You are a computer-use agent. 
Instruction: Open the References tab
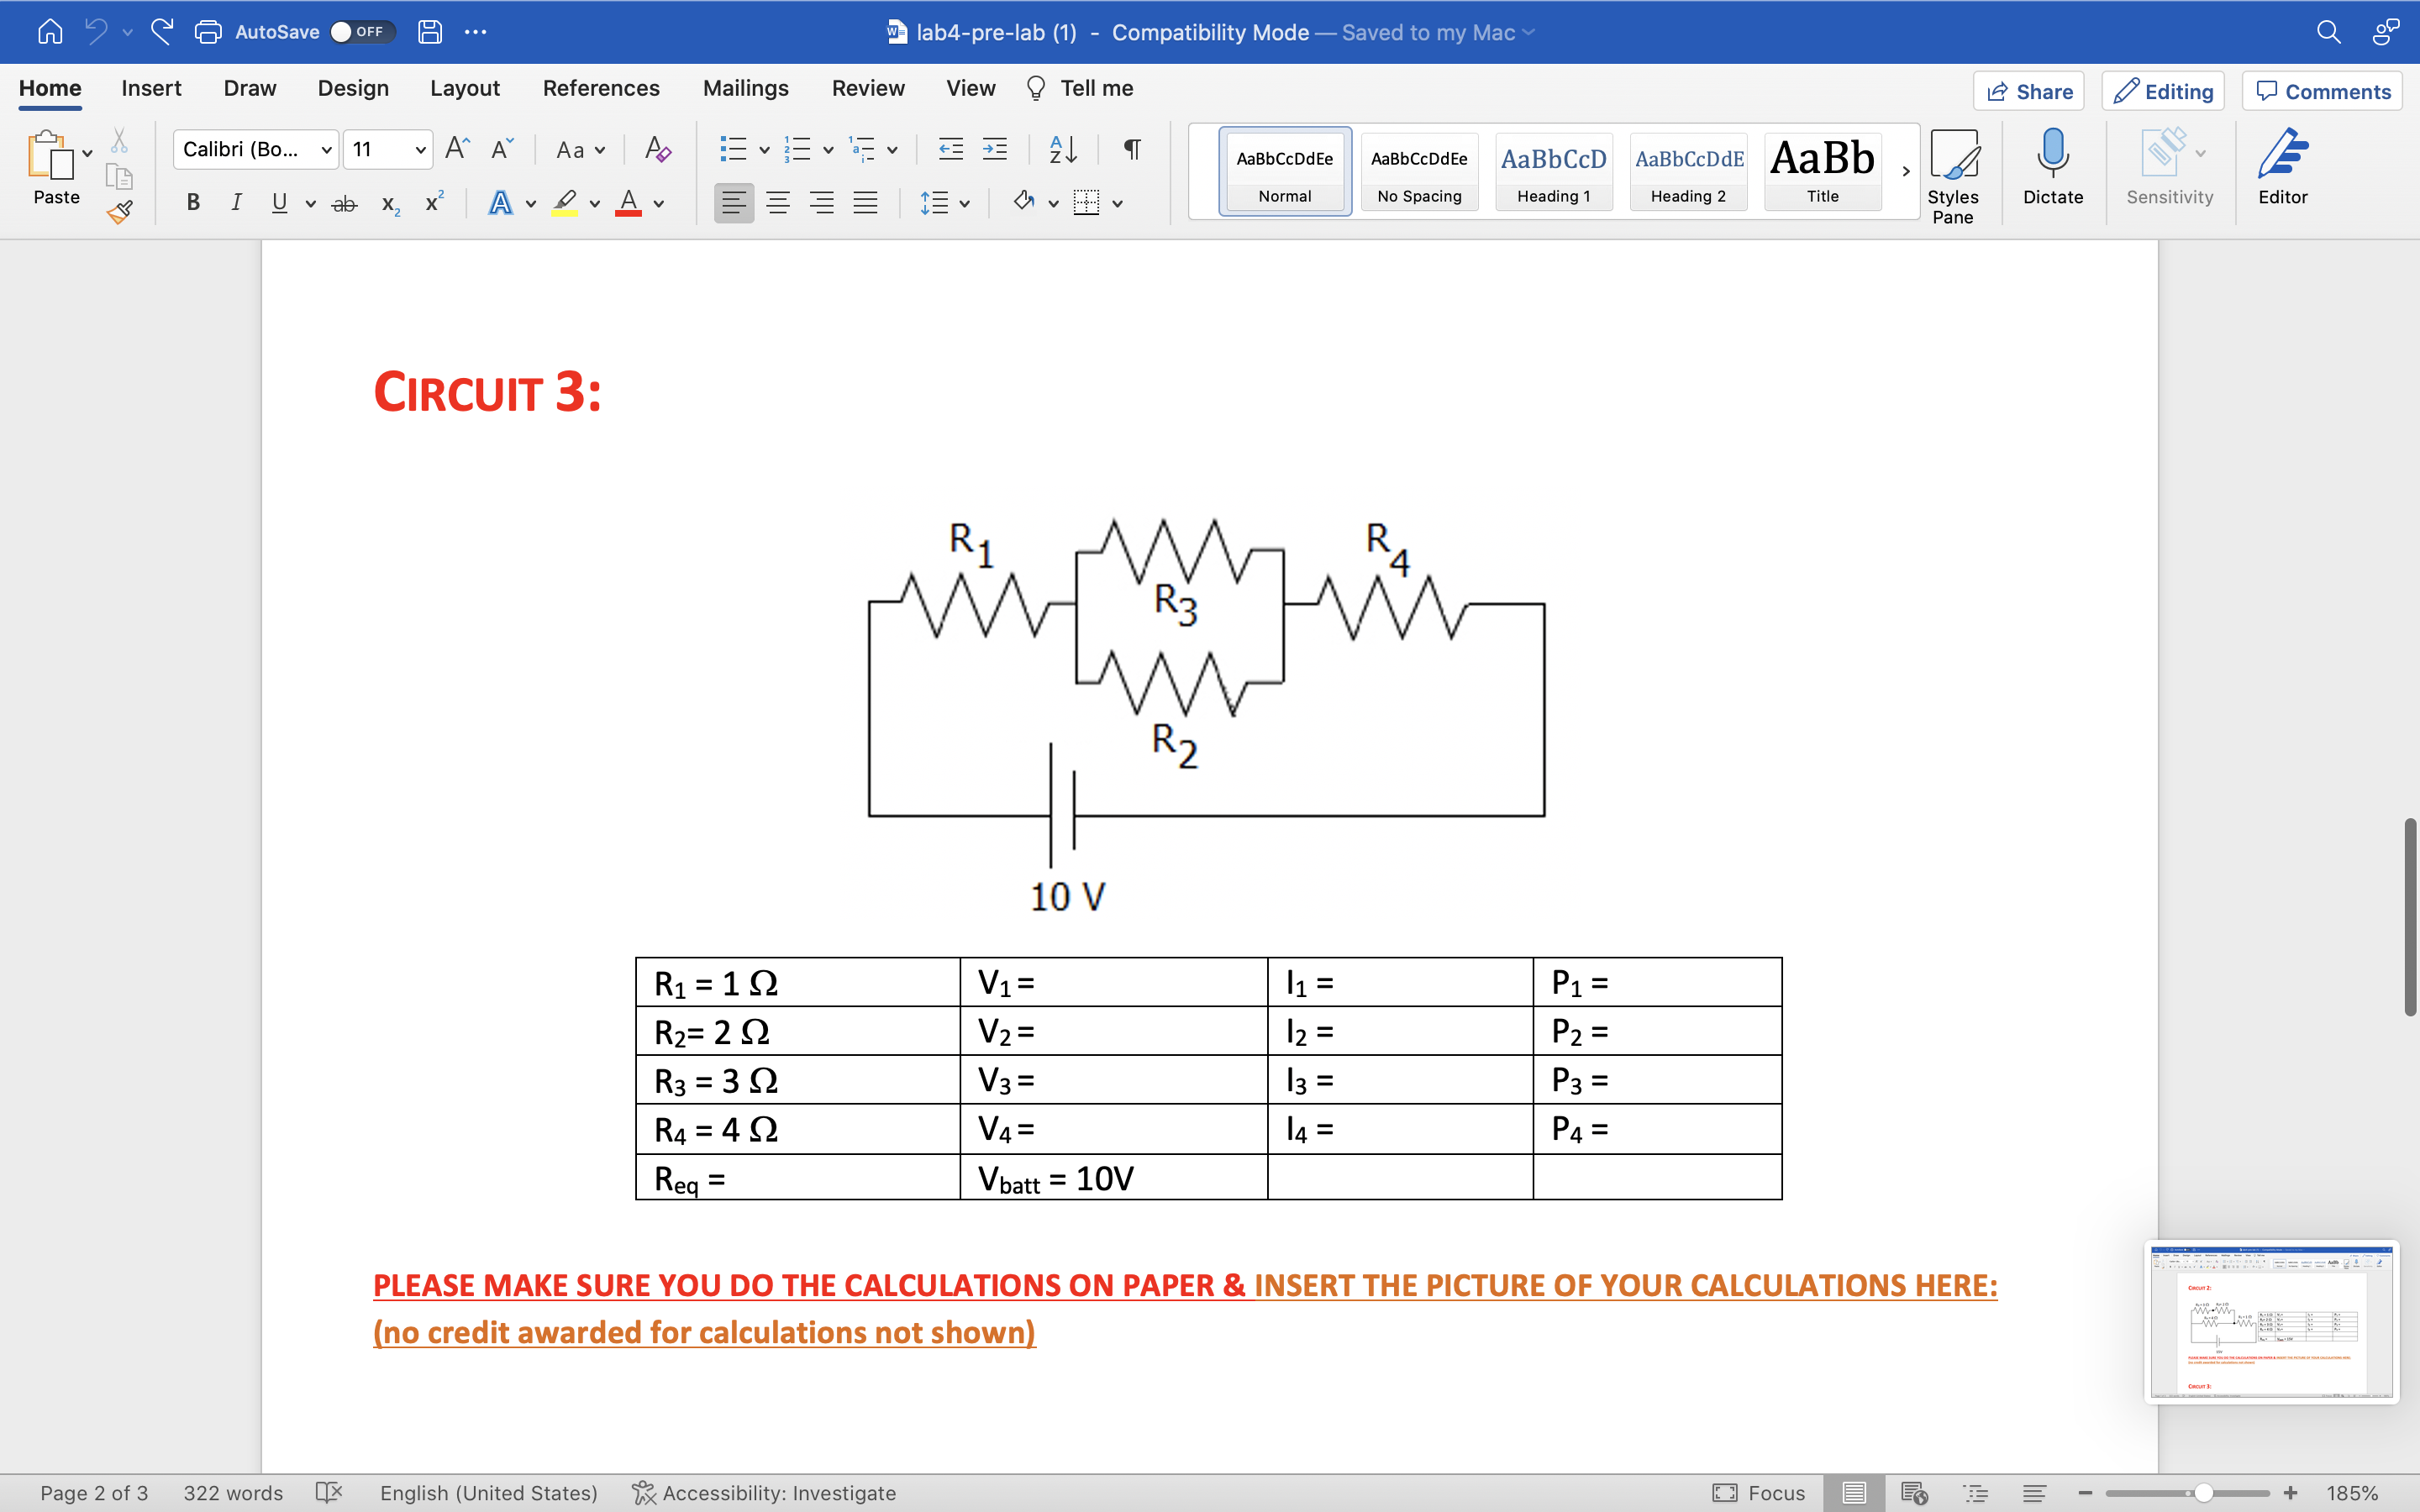click(x=601, y=88)
